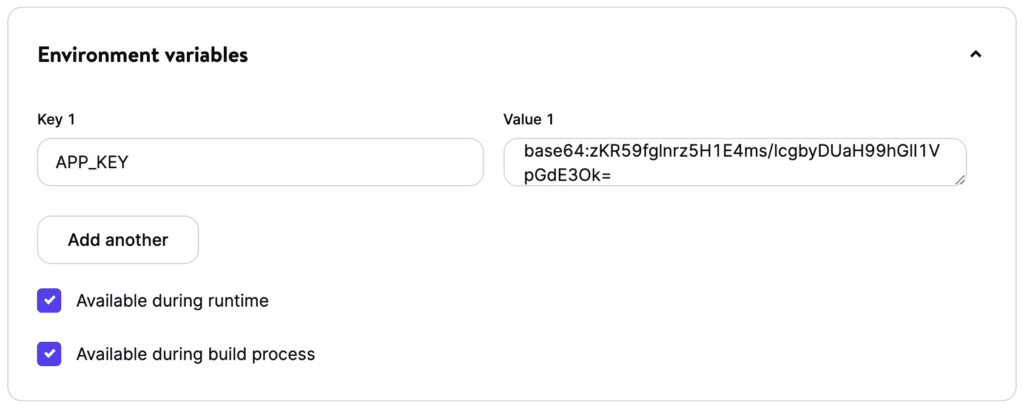Collapse the Environment variables section chevron
The image size is (1024, 408).
(x=975, y=55)
